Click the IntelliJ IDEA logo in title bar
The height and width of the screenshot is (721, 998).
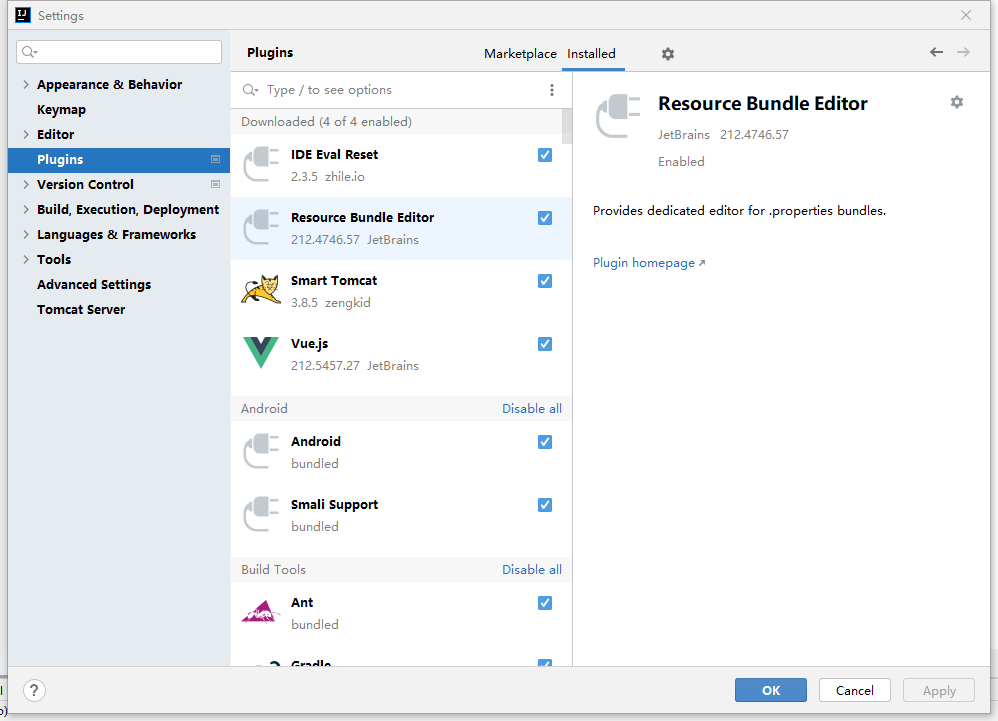click(23, 15)
